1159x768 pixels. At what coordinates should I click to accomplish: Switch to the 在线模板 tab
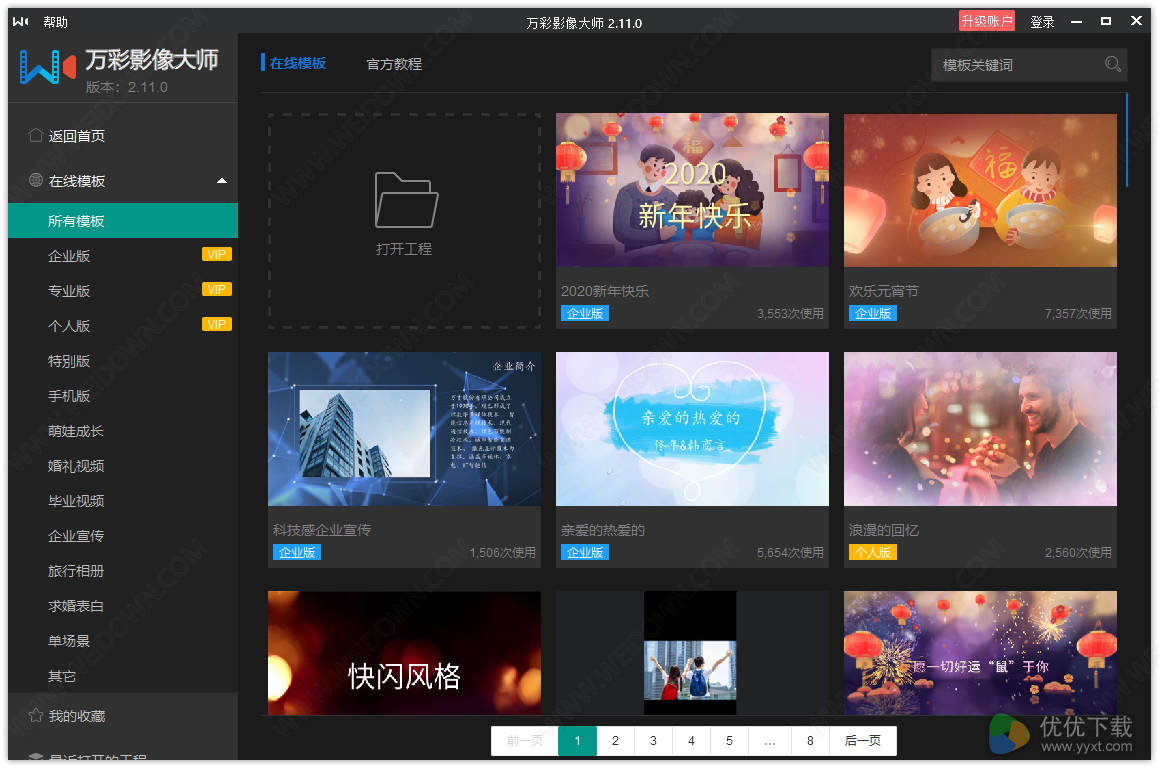[298, 64]
